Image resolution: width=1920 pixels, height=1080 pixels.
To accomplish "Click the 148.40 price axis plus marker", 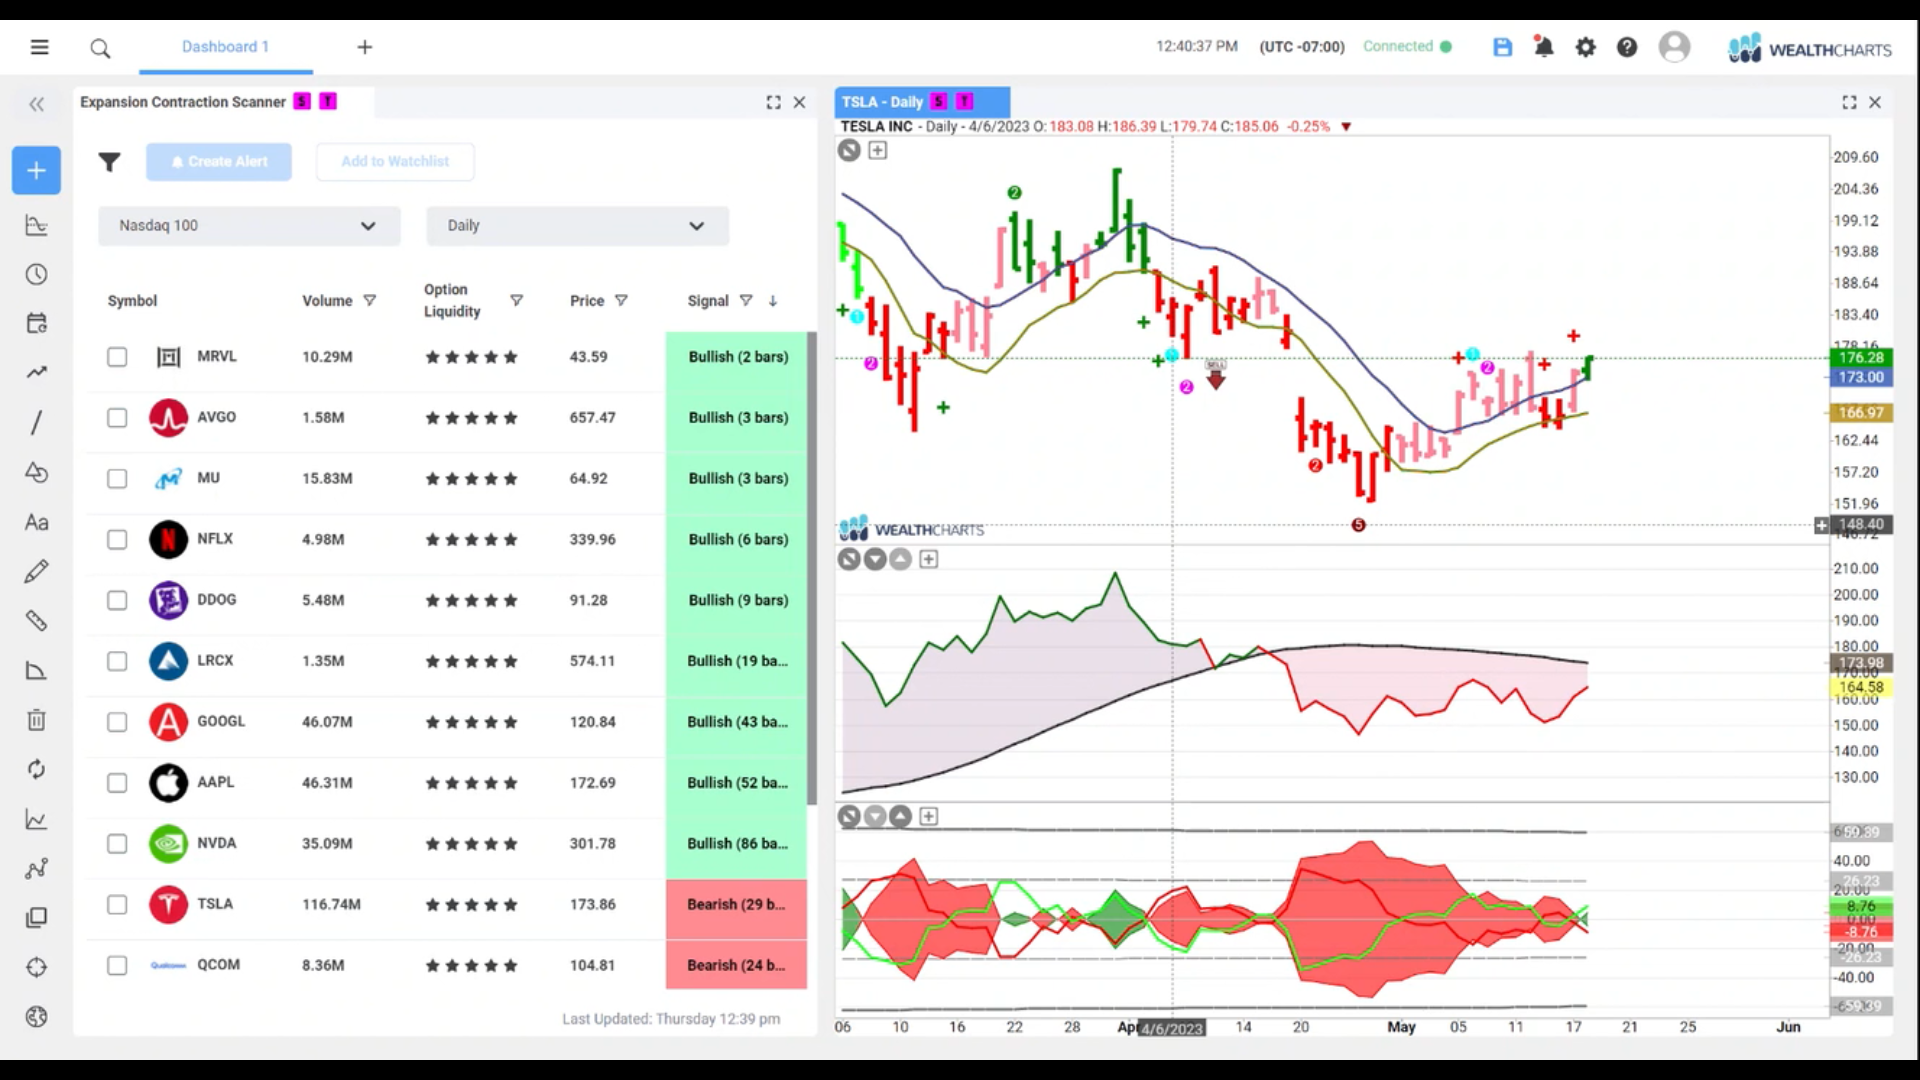I will (1821, 525).
